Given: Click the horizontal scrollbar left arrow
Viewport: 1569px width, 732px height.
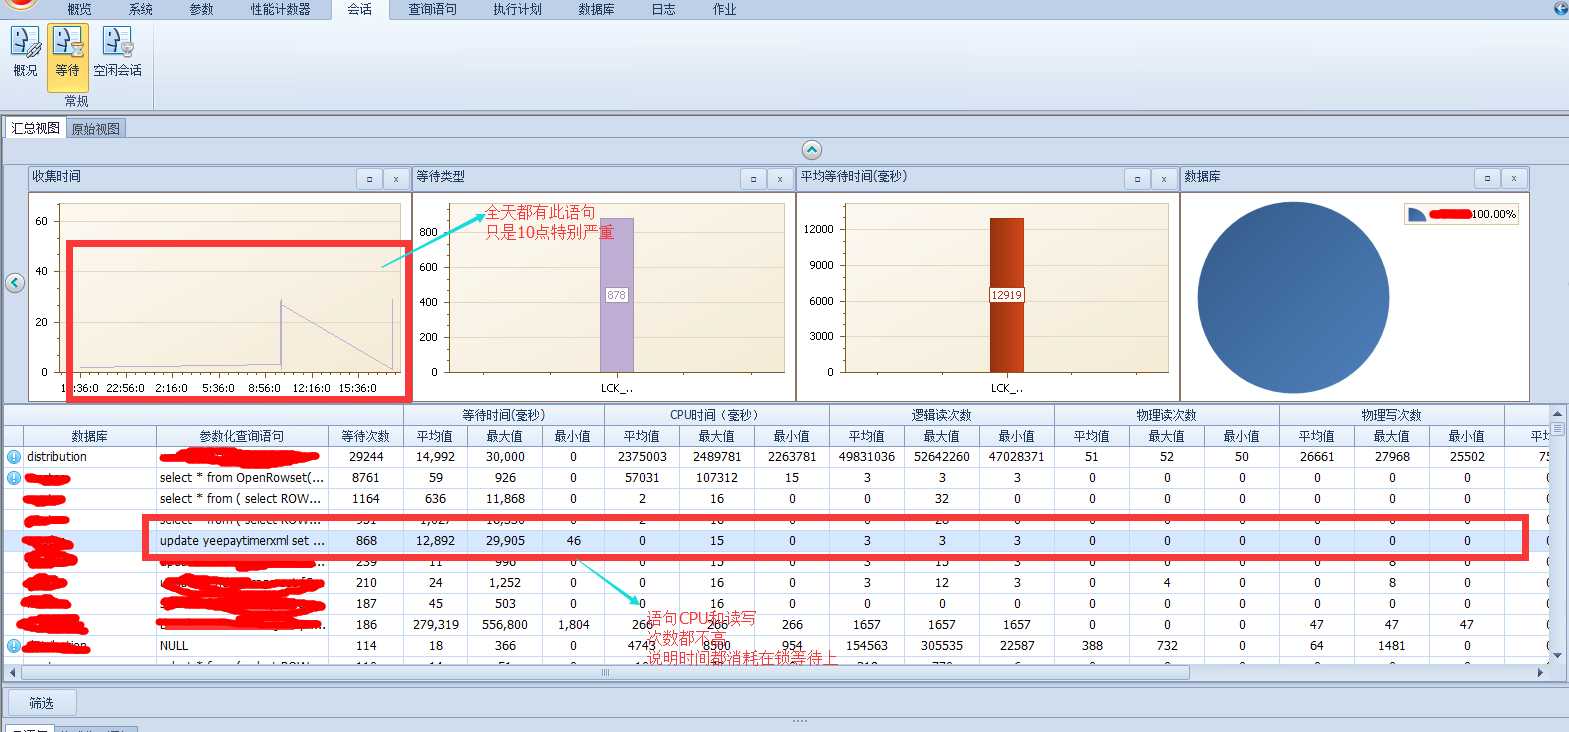Looking at the screenshot, I should tap(12, 673).
